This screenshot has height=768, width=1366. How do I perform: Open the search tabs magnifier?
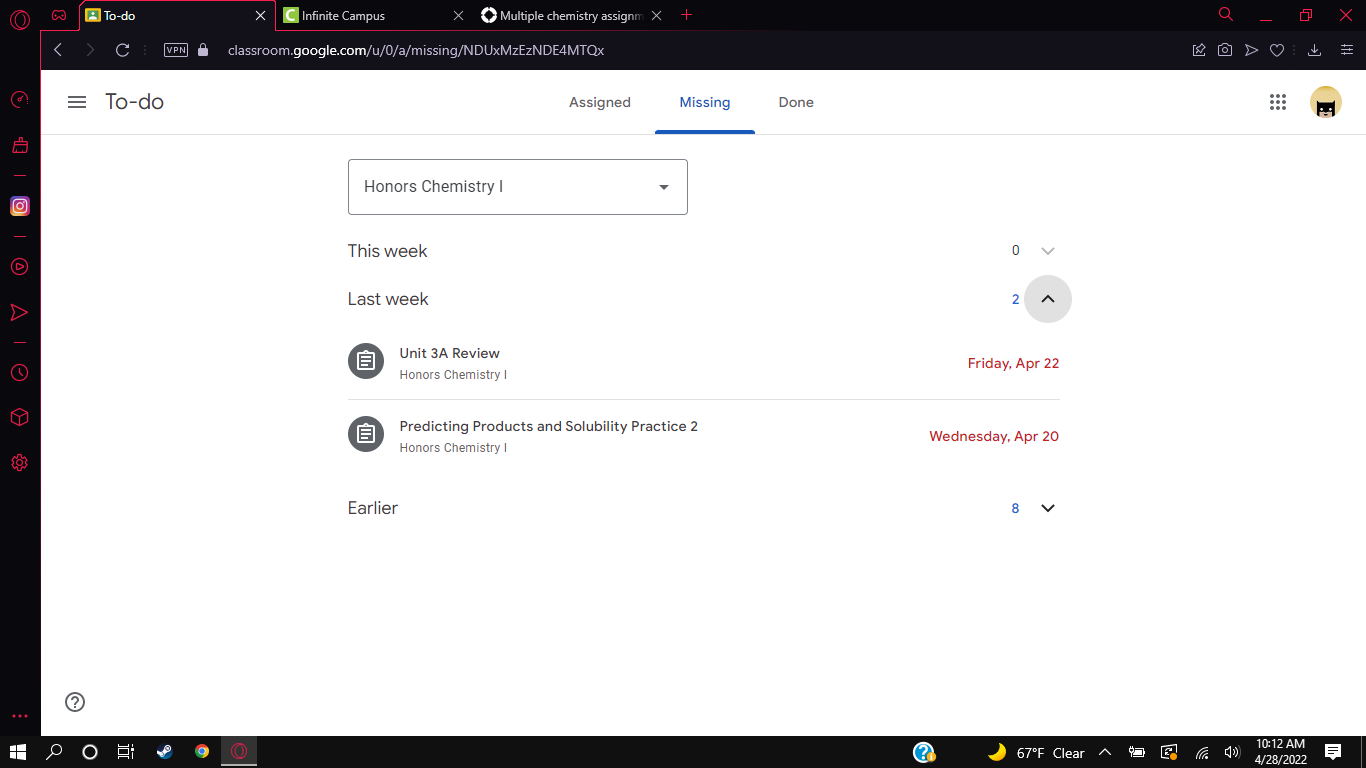[1226, 15]
